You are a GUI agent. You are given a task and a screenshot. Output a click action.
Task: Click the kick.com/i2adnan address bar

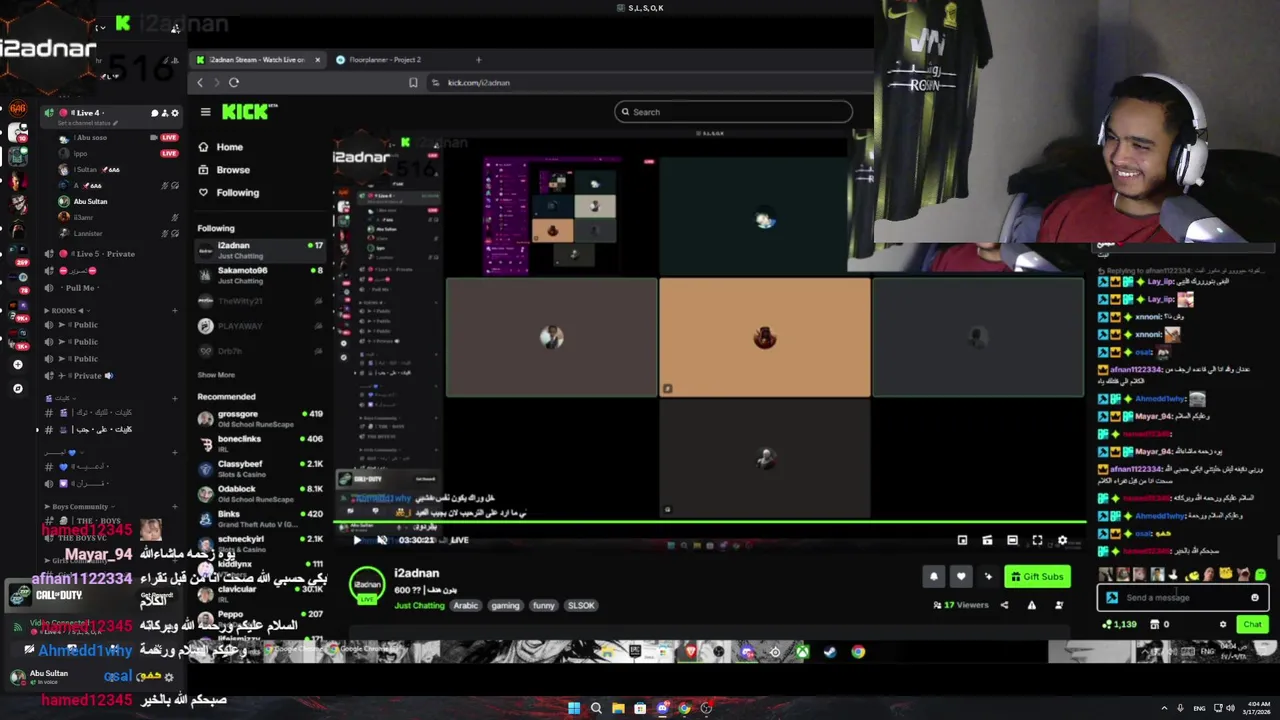(650, 83)
